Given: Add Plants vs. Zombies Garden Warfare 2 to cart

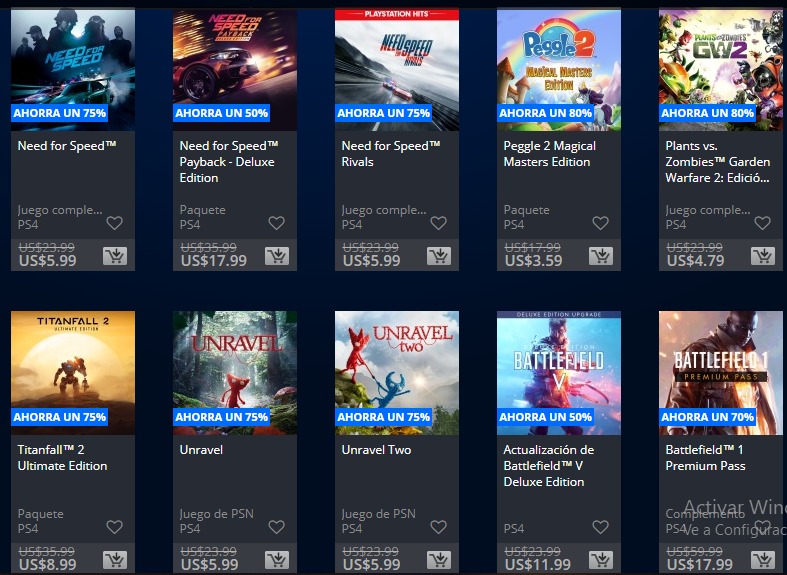Looking at the screenshot, I should coord(763,256).
